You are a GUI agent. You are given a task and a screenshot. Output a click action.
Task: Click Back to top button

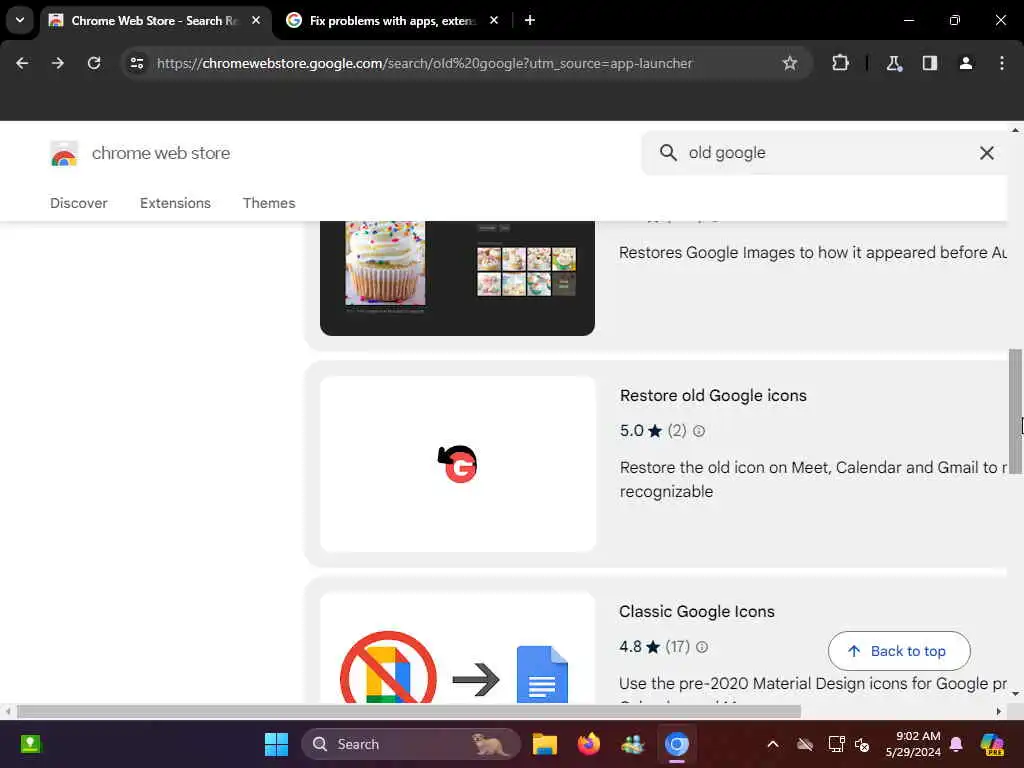pyautogui.click(x=899, y=651)
